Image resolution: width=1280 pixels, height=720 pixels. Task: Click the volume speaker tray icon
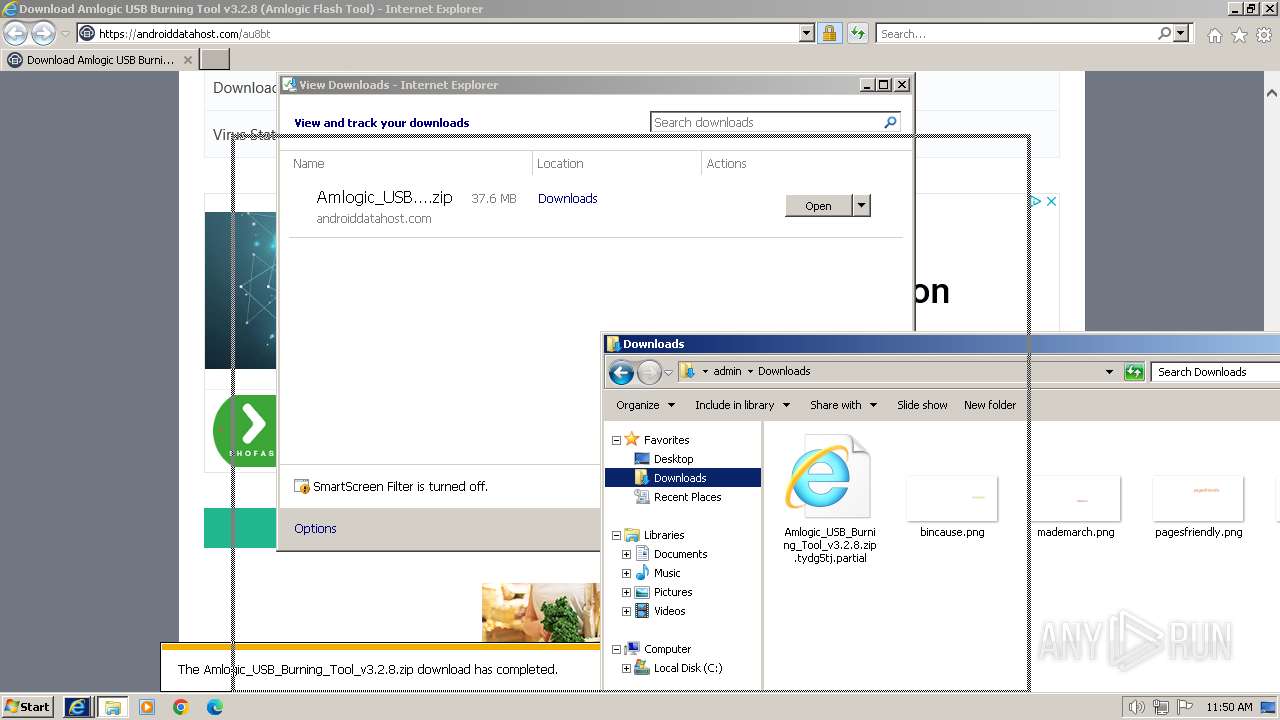click(x=1137, y=707)
